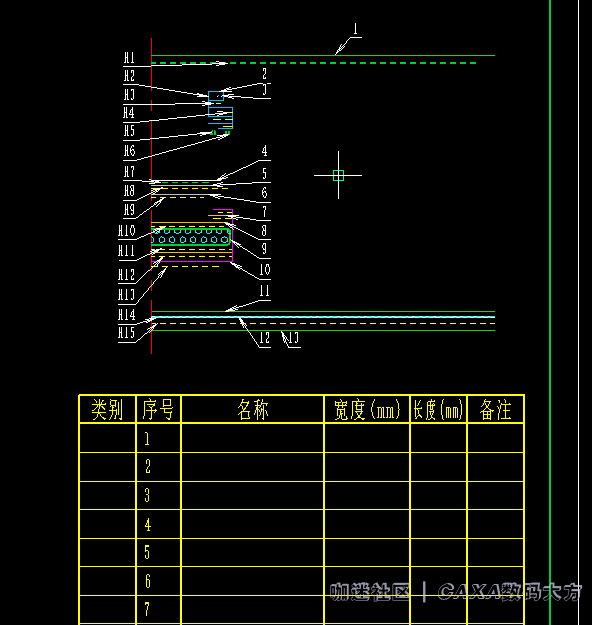Select the 名称 column header cell
The width and height of the screenshot is (592, 625).
[x=253, y=409]
